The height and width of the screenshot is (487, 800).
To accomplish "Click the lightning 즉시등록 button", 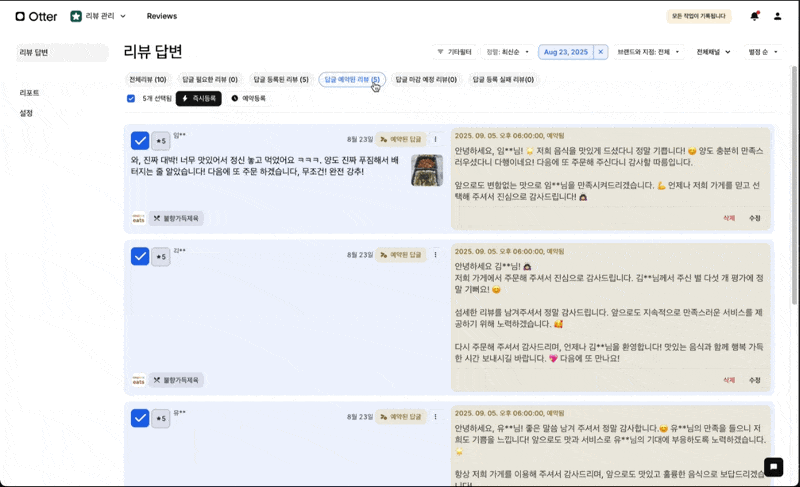I will [198, 98].
